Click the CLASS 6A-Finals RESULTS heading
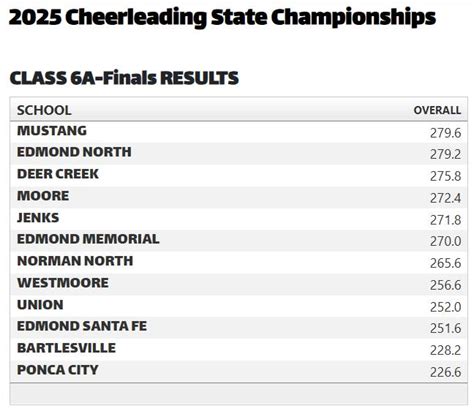This screenshot has height=414, width=474. [x=124, y=78]
